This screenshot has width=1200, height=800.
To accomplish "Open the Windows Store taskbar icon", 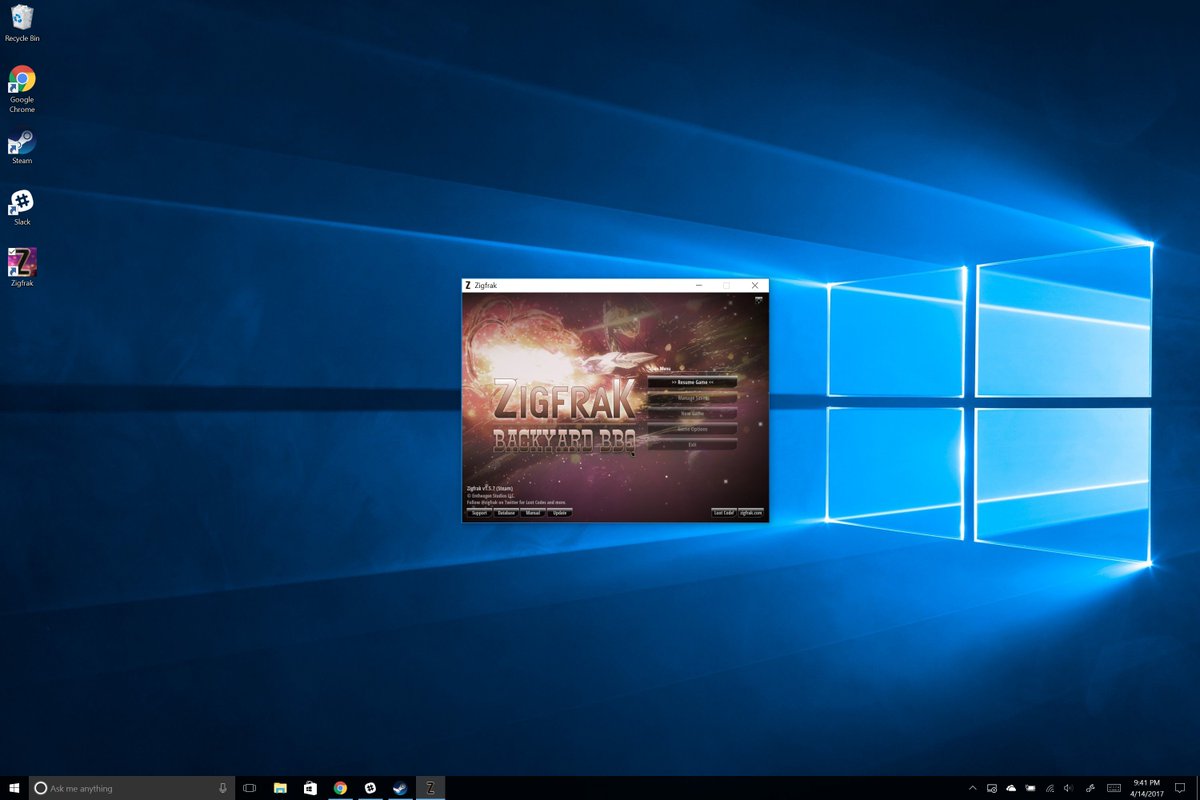I will pos(310,788).
